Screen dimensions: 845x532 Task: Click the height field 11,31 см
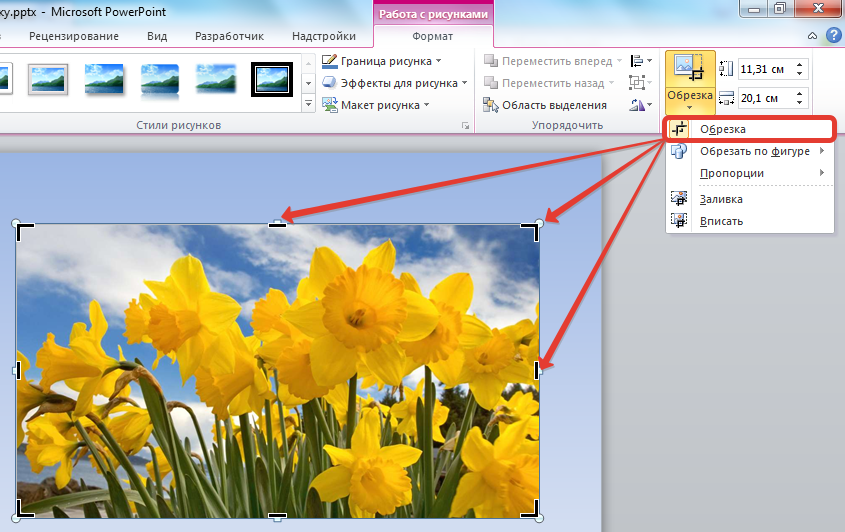(x=764, y=70)
